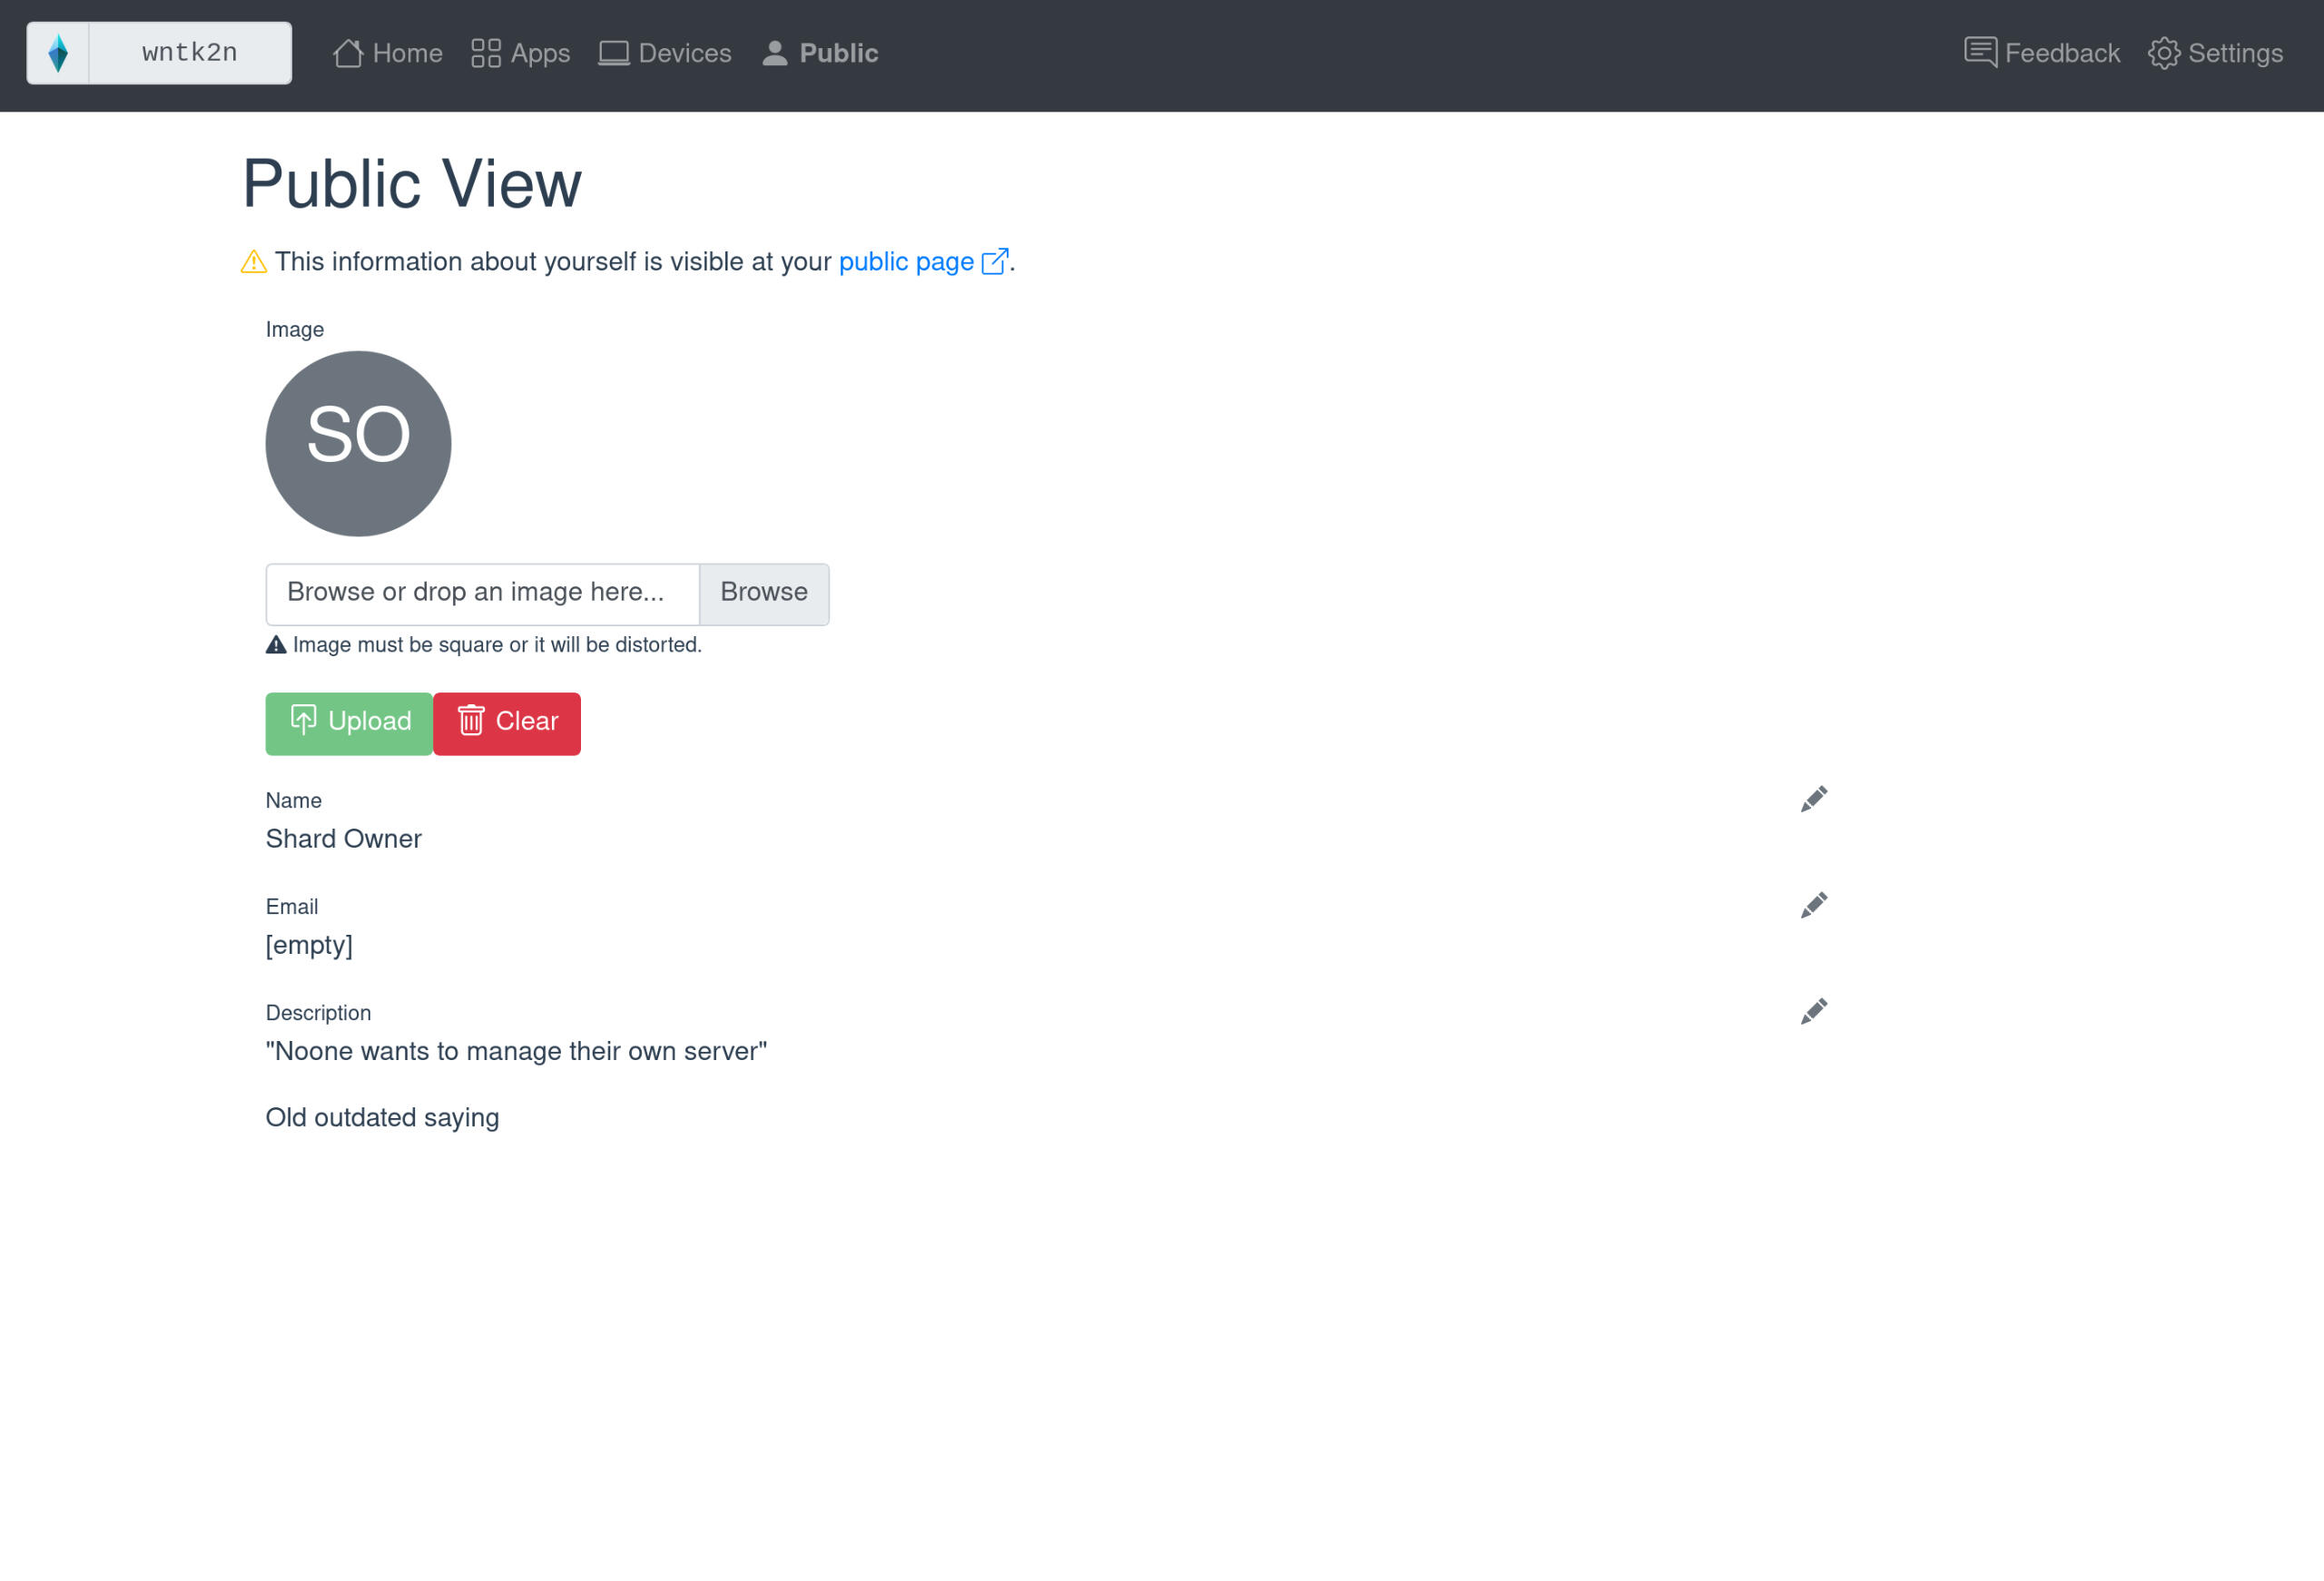
Task: Click the wntk2n shard name badge
Action: coord(190,53)
